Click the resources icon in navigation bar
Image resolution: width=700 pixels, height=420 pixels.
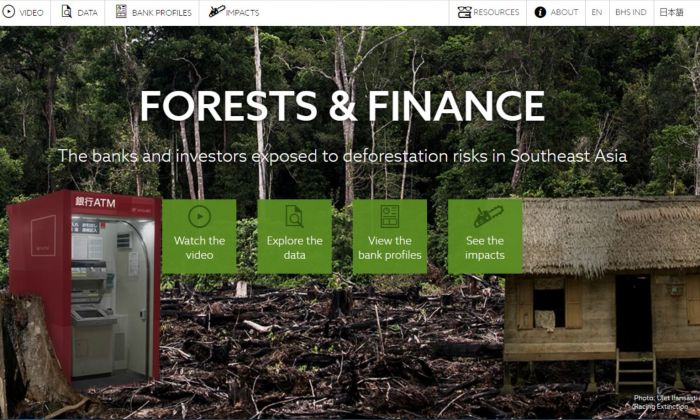click(x=464, y=12)
